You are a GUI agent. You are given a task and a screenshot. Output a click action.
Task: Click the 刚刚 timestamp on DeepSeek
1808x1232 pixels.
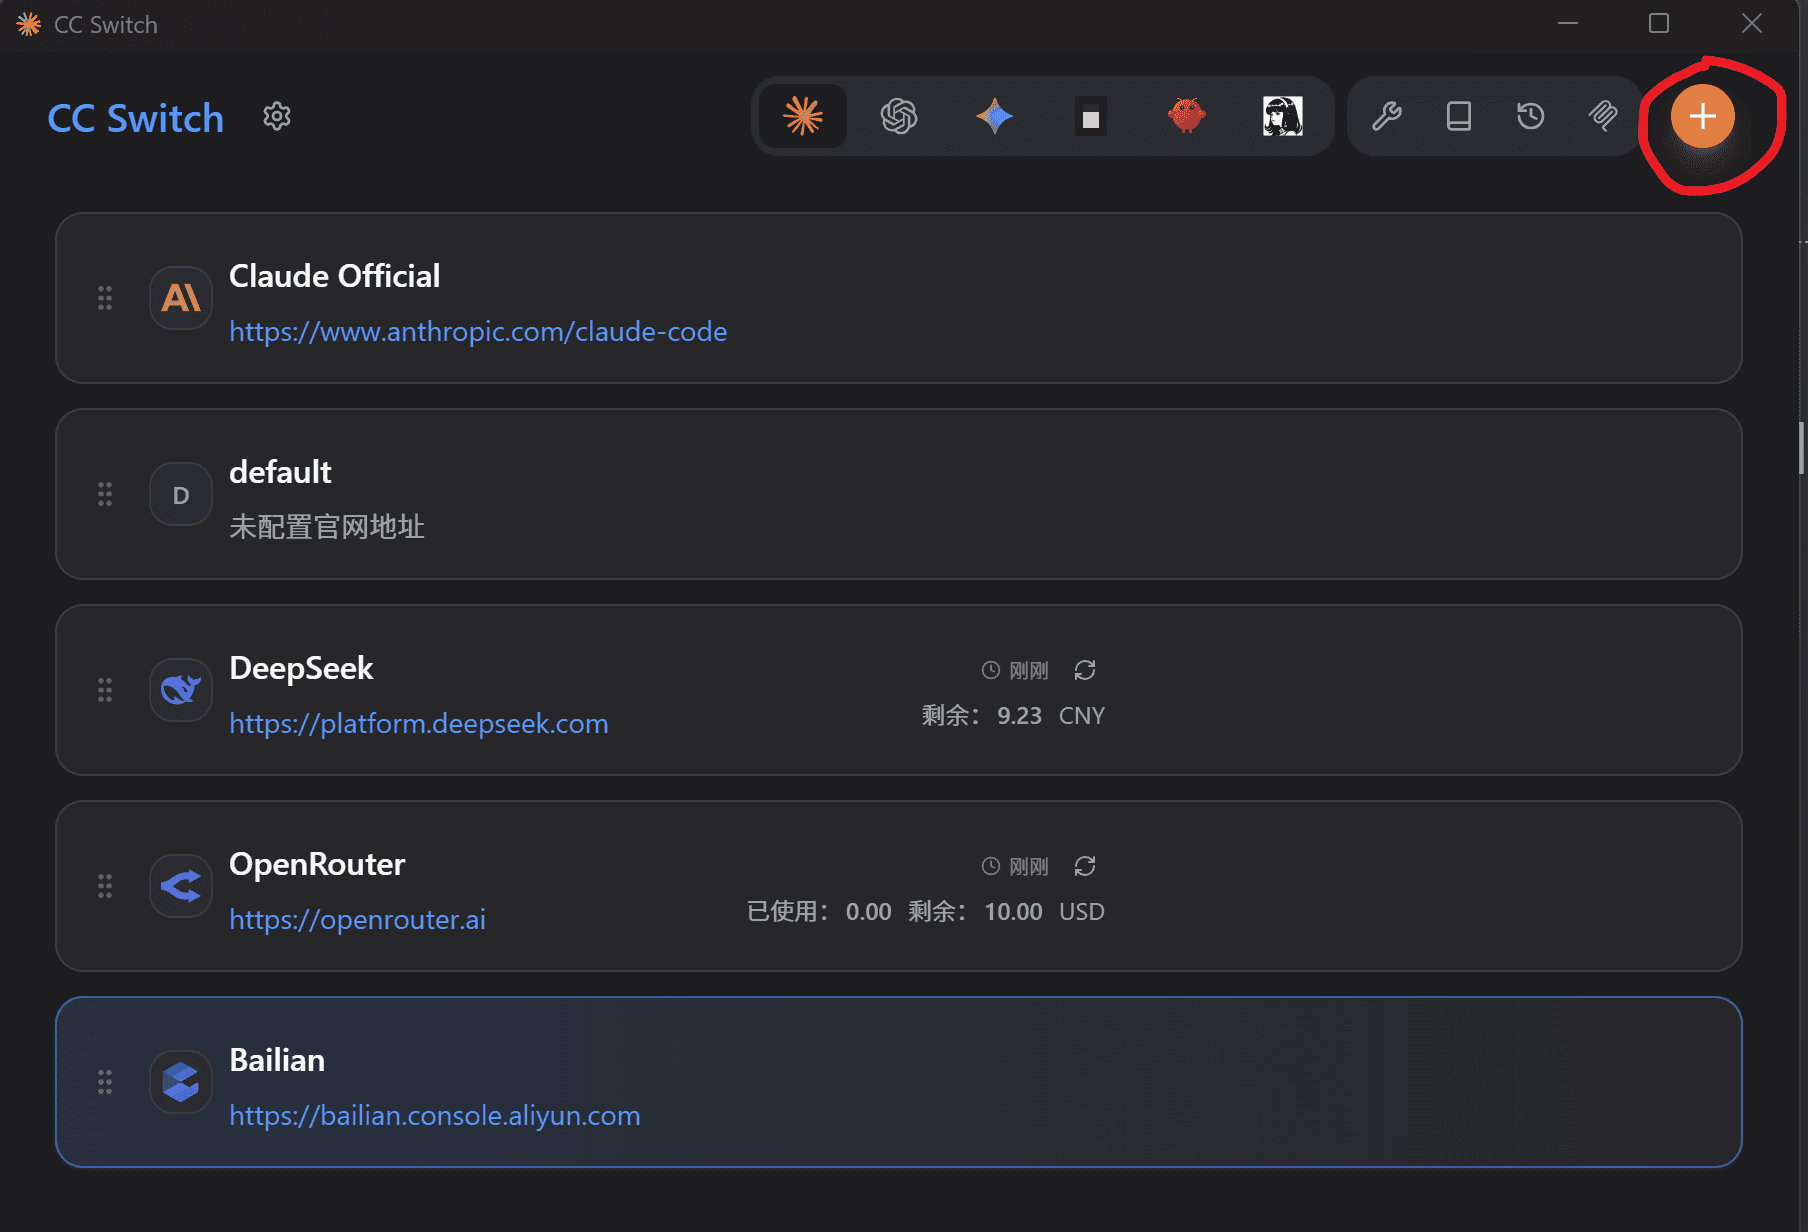(1029, 670)
